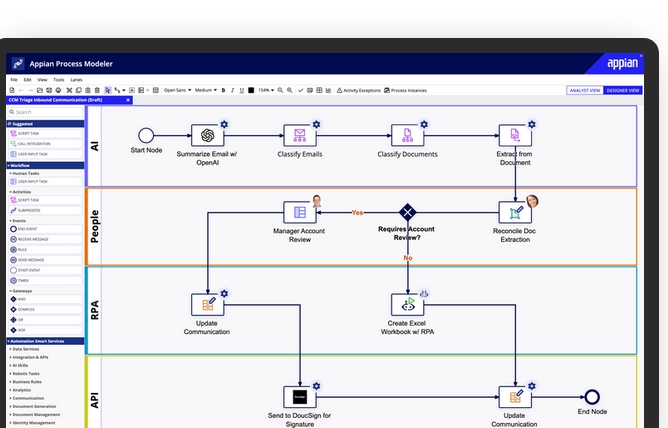668x428 pixels.
Task: Select the Reconcile Doc Extraction node
Action: pyautogui.click(x=515, y=212)
